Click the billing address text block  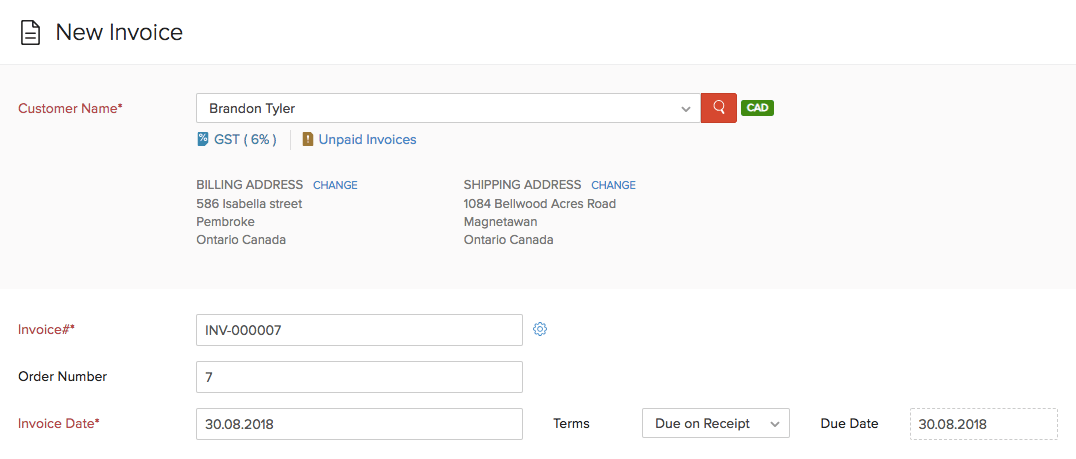pyautogui.click(x=249, y=222)
